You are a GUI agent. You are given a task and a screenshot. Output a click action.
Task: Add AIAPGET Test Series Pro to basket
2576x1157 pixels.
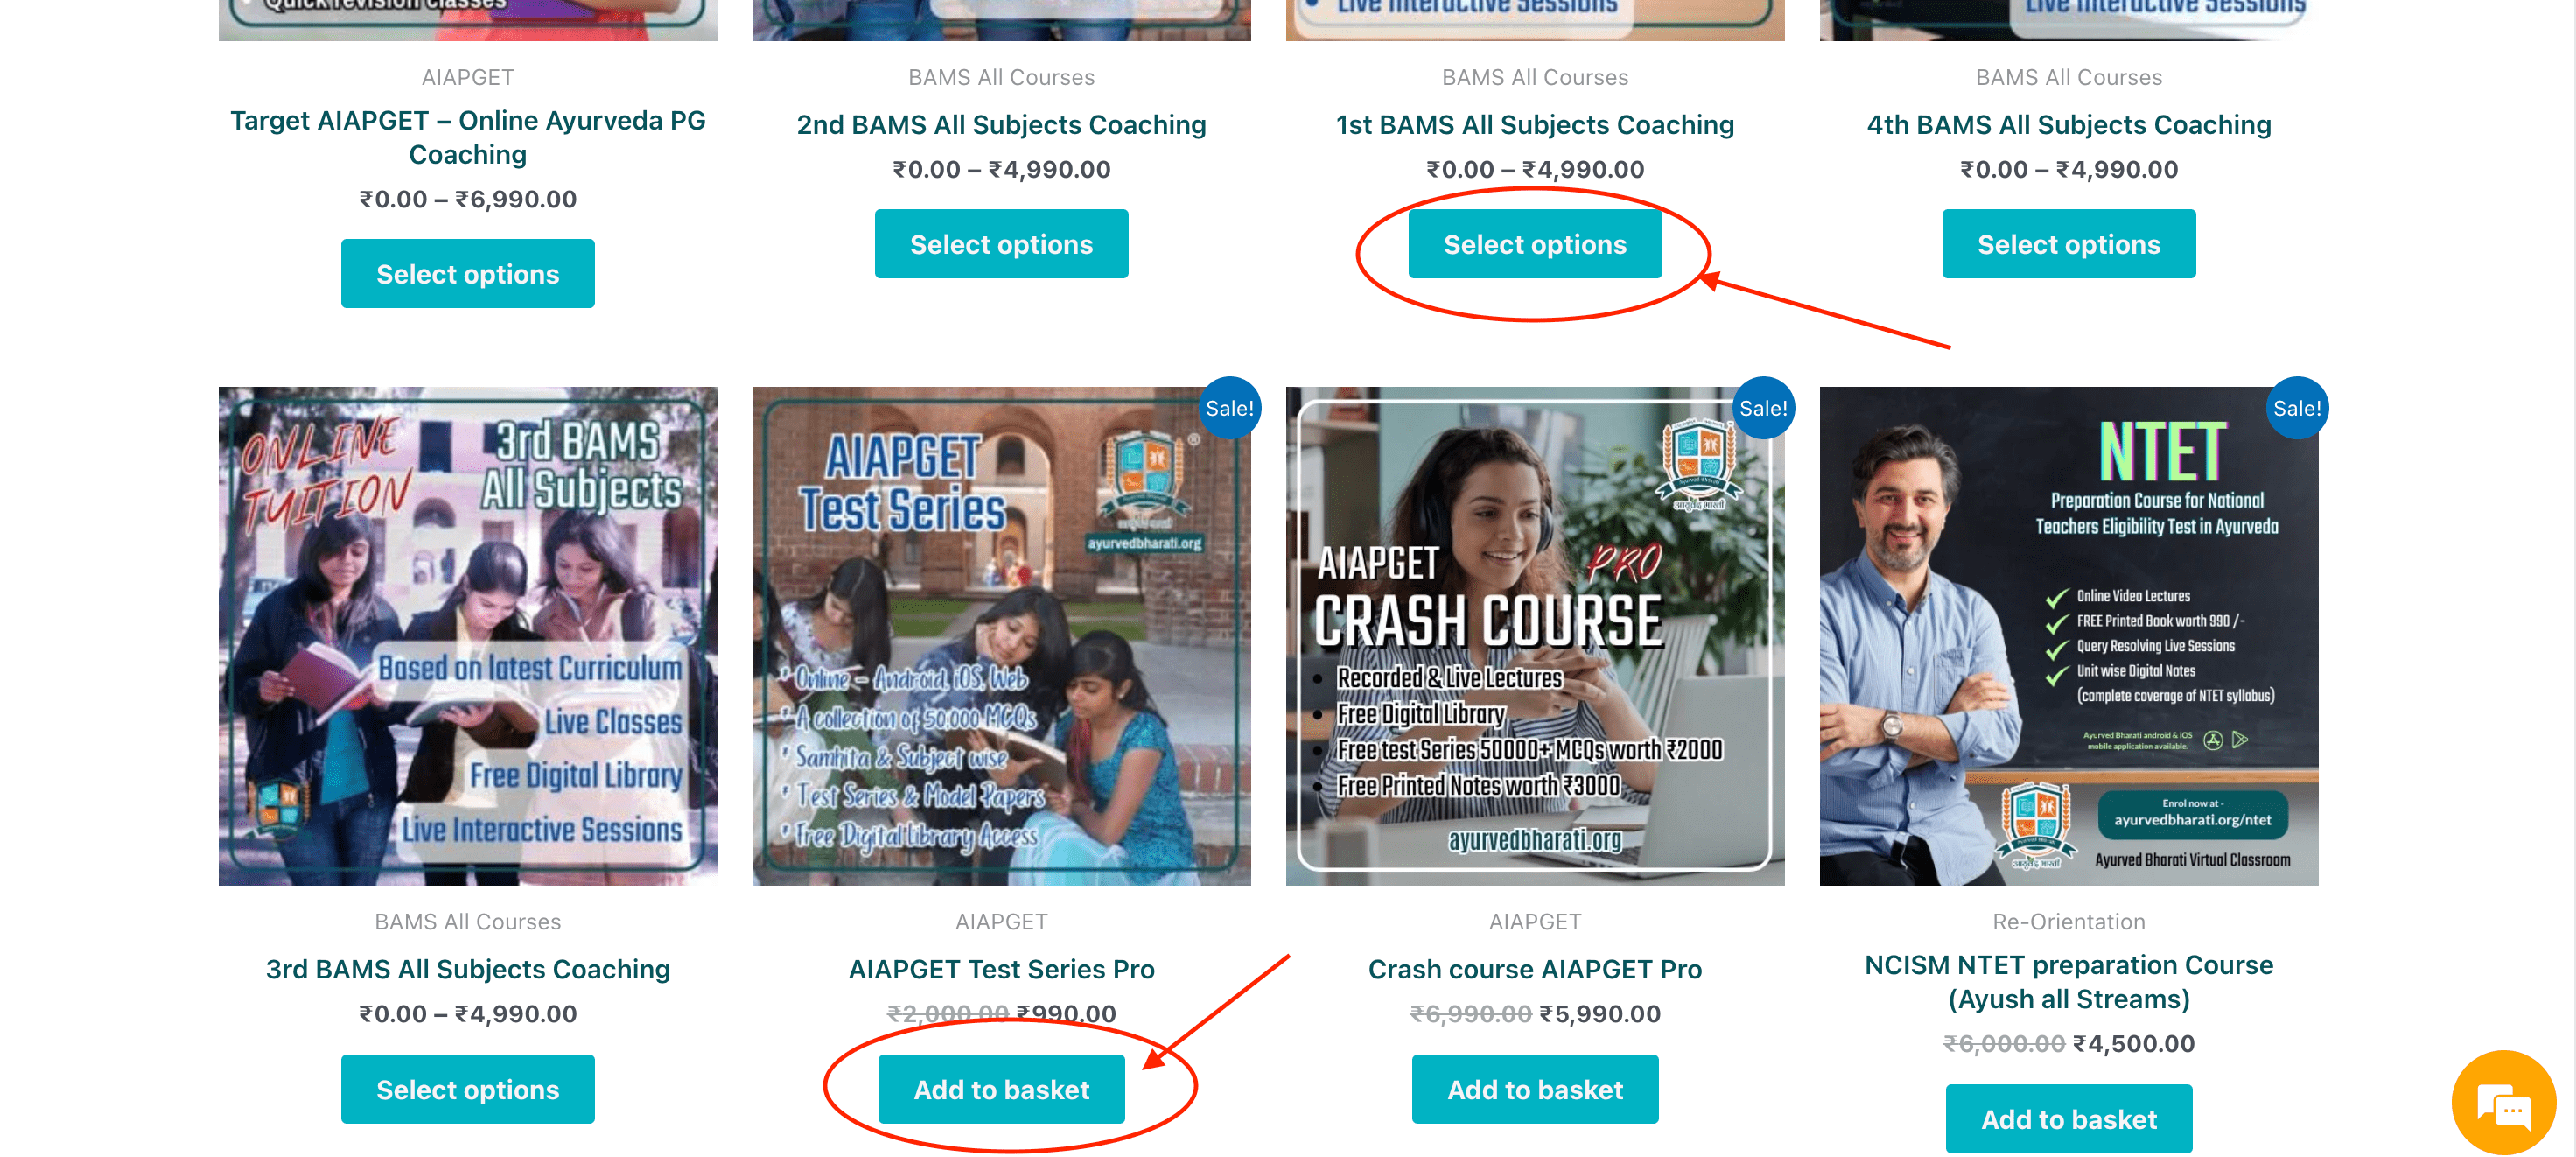click(1001, 1089)
